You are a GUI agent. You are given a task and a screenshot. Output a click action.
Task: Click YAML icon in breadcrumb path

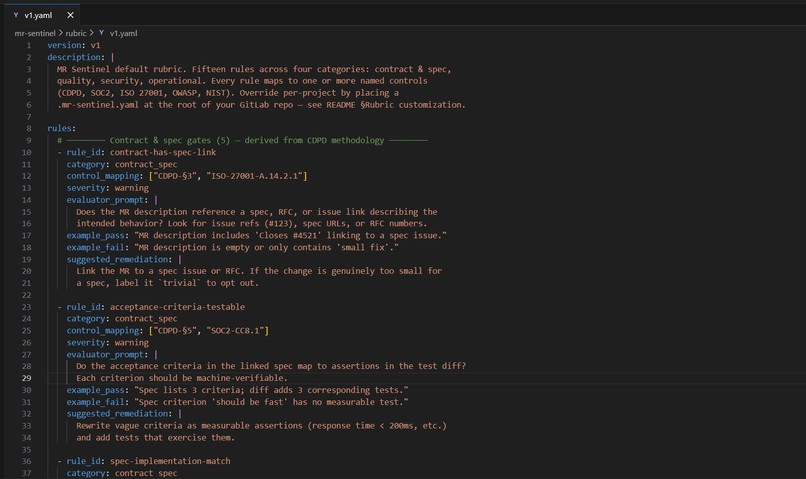point(102,33)
